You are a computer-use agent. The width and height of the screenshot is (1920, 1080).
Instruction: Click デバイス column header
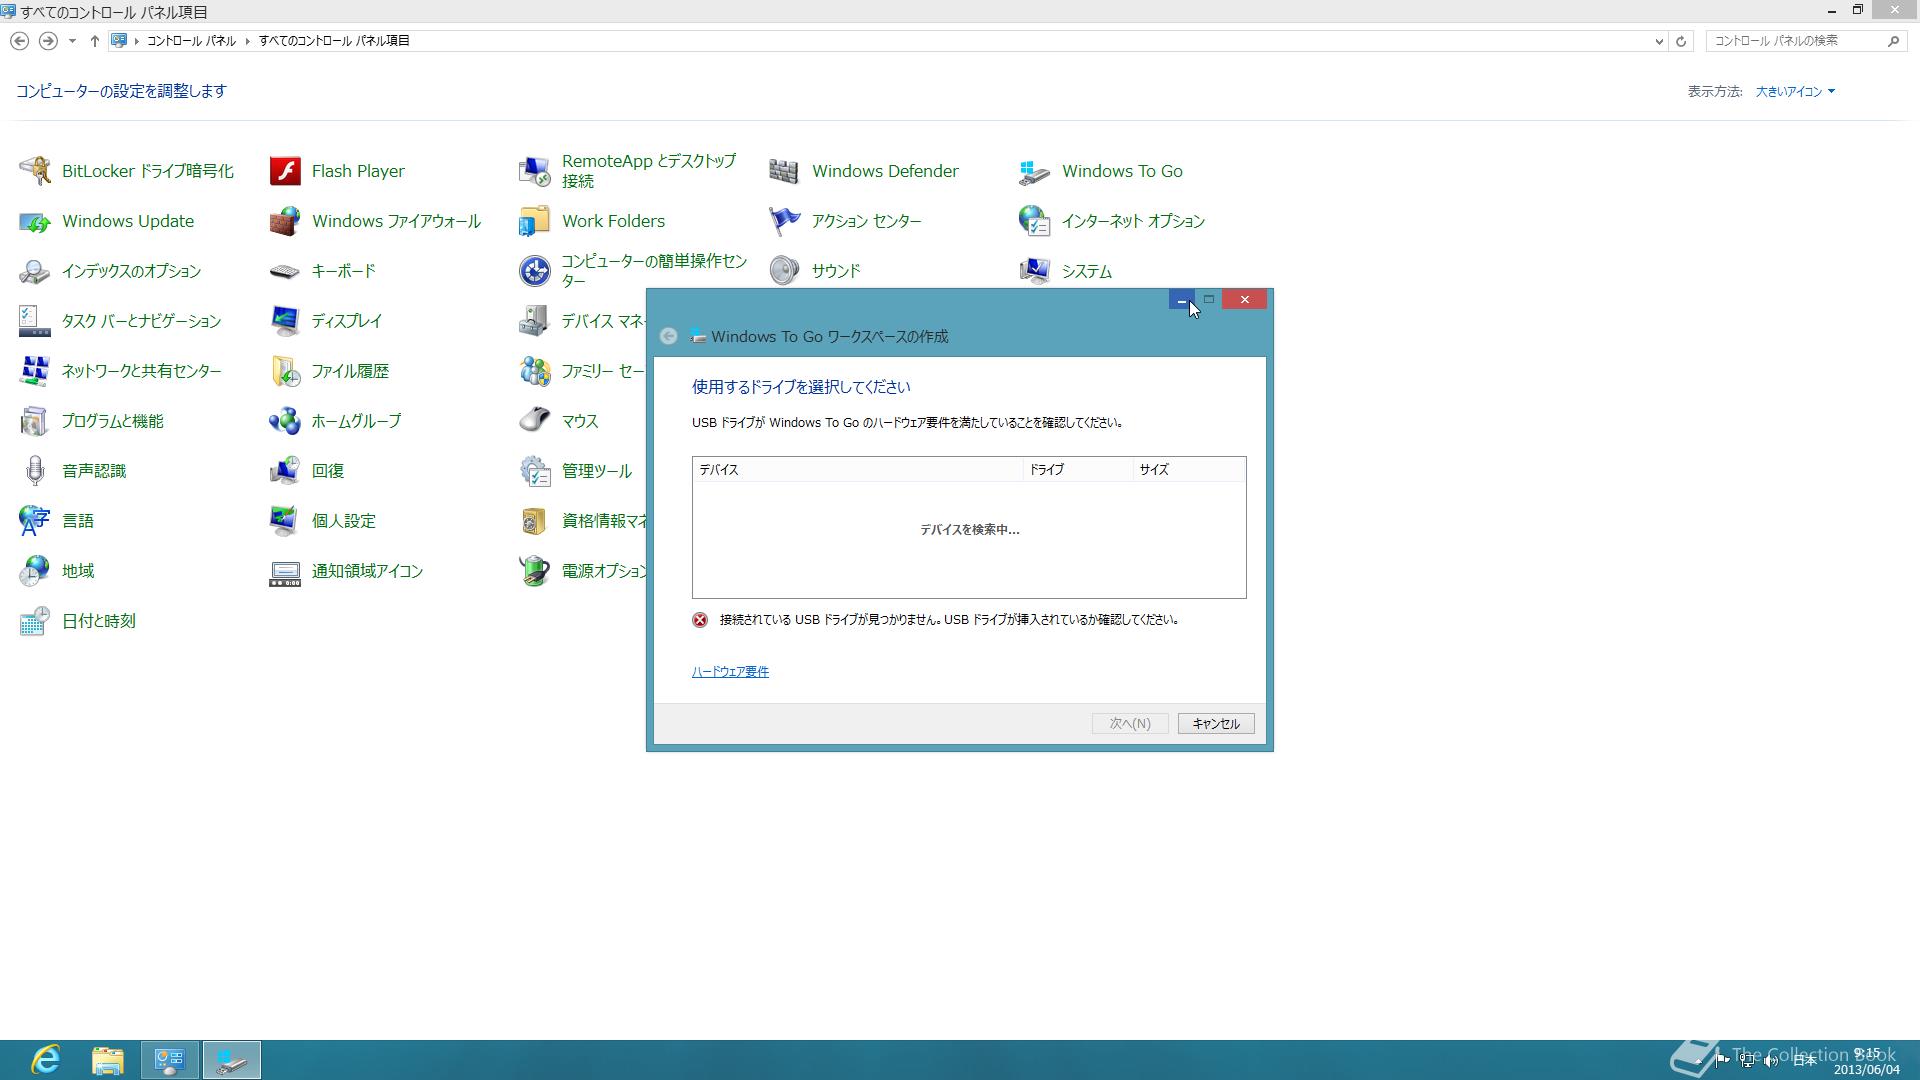pyautogui.click(x=858, y=469)
